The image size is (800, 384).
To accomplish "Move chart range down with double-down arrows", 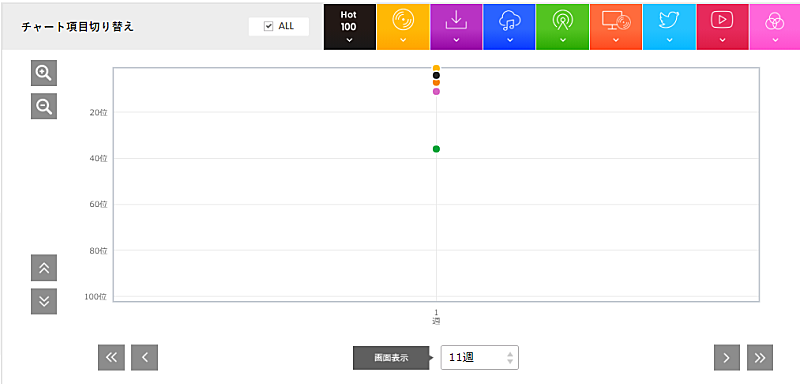I will (44, 301).
